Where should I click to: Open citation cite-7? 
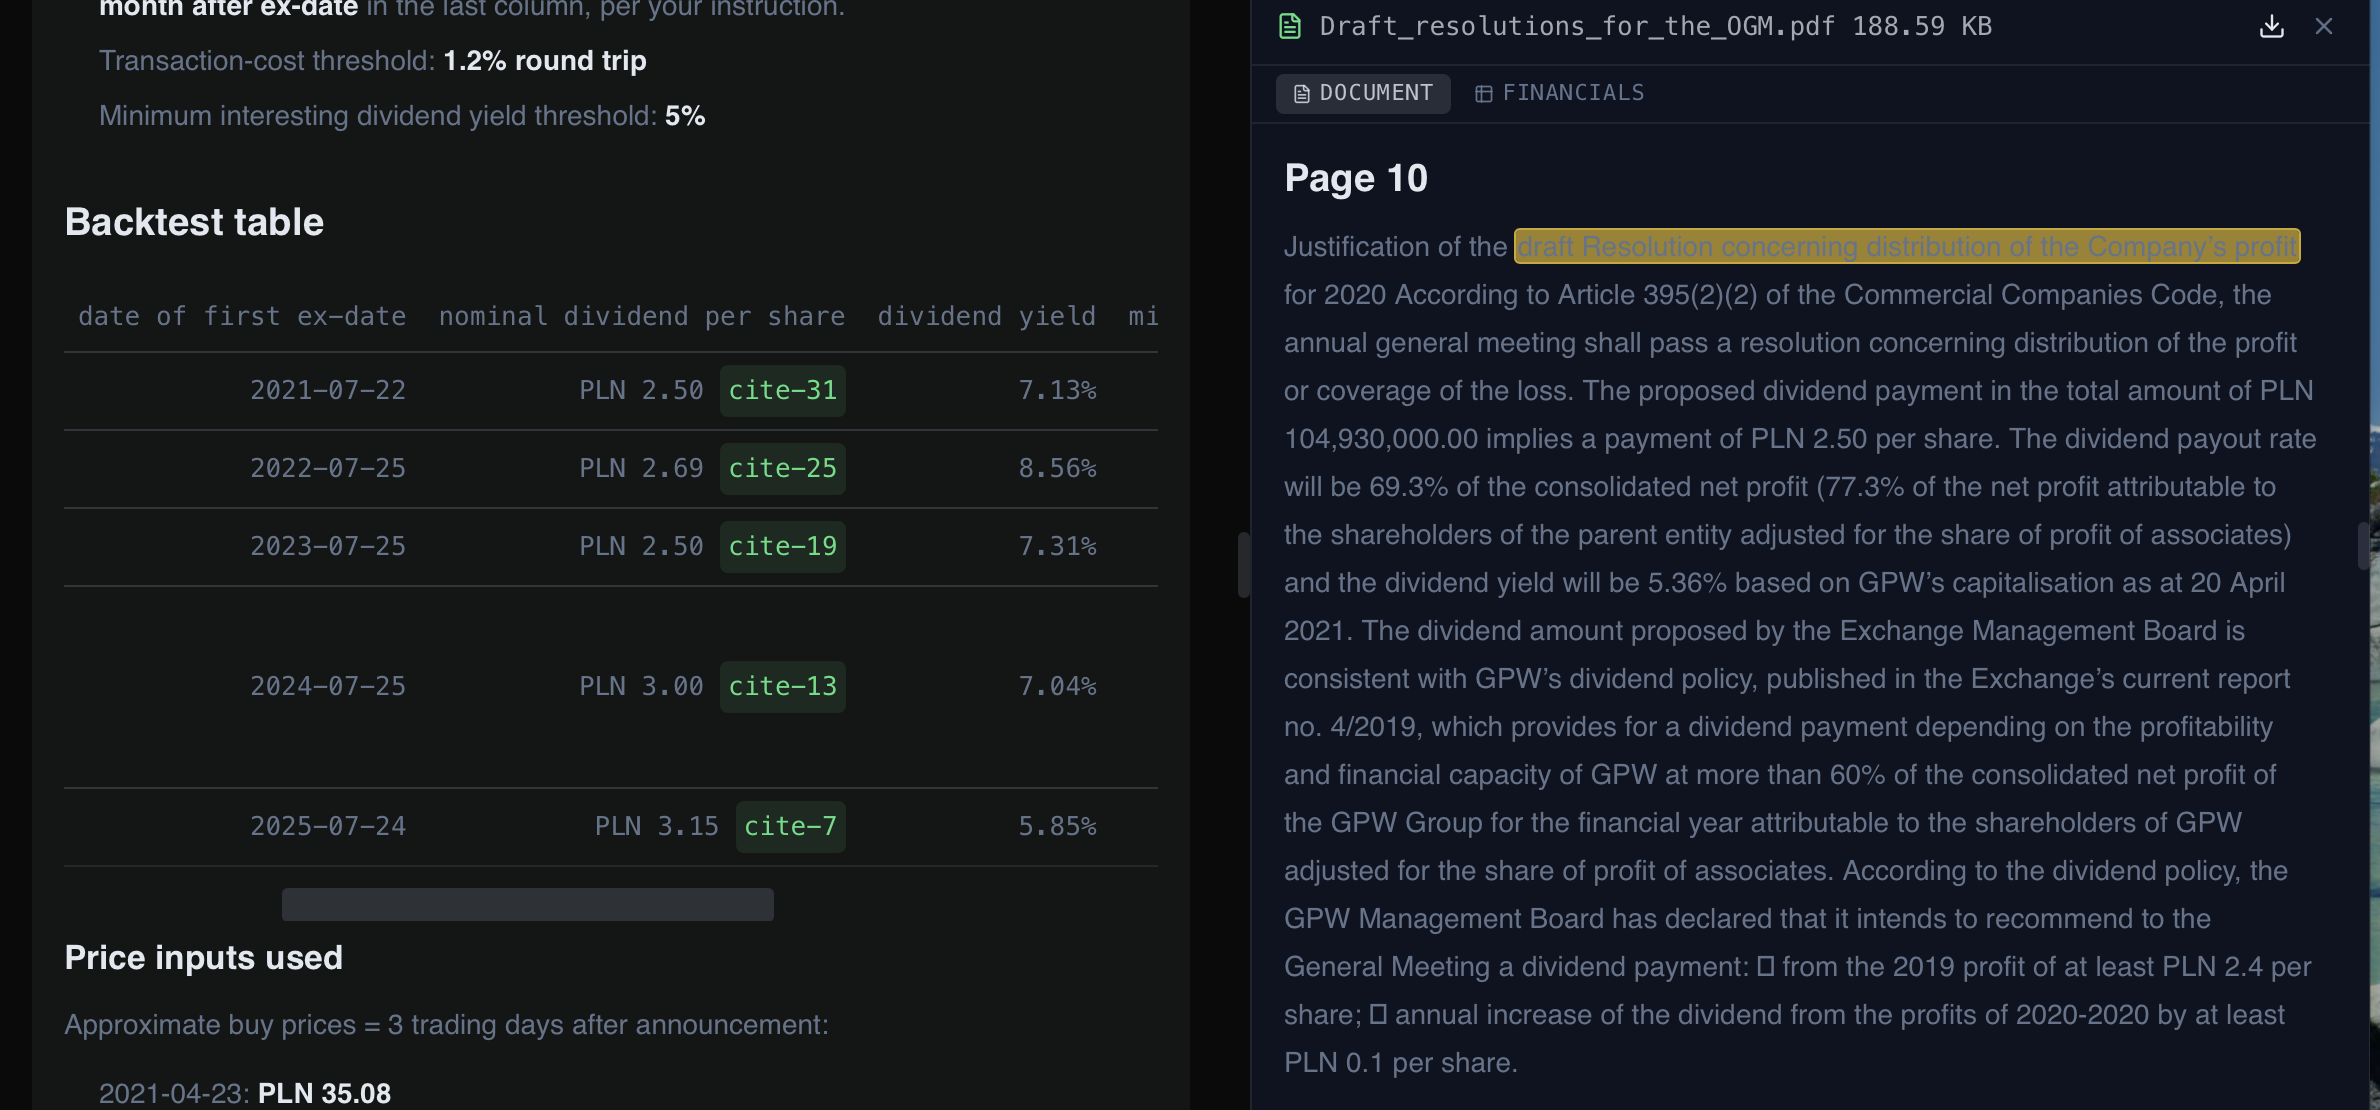790,826
